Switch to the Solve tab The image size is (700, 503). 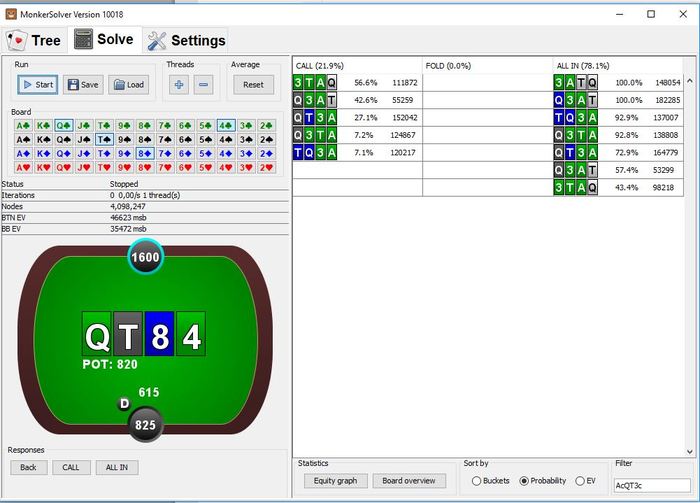tap(104, 39)
